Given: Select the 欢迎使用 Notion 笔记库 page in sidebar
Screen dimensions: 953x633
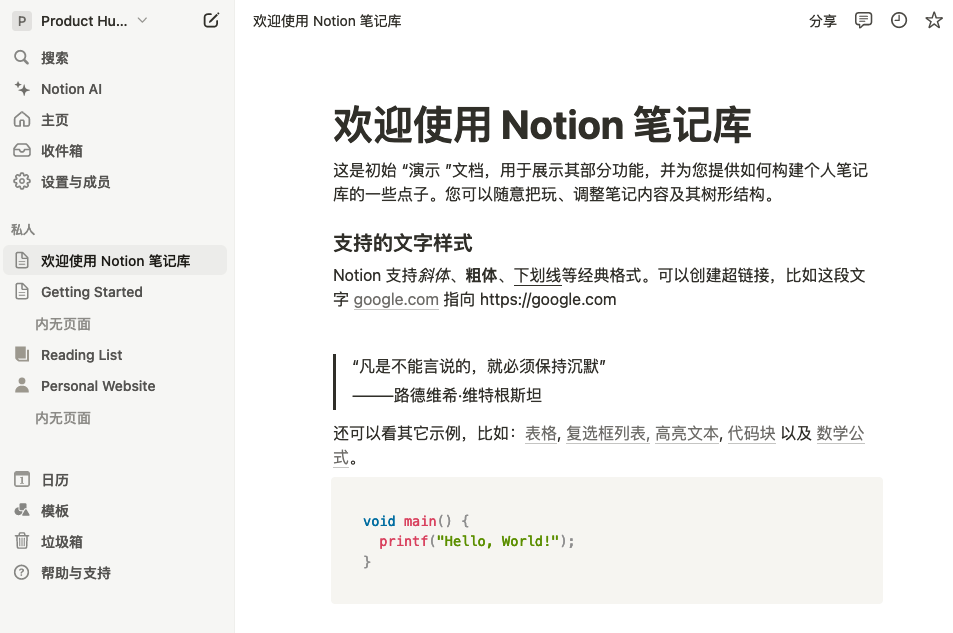Looking at the screenshot, I should tap(115, 260).
